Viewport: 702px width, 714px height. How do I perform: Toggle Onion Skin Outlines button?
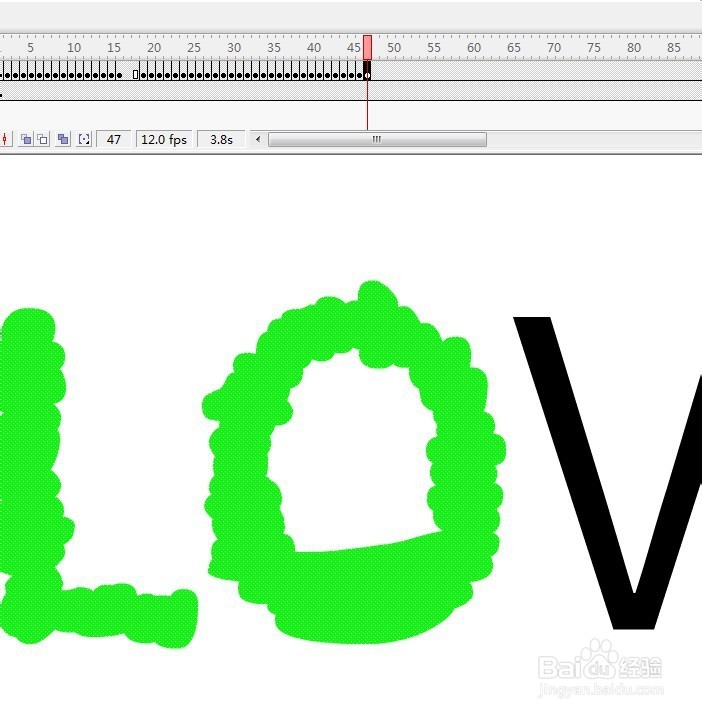coord(43,139)
